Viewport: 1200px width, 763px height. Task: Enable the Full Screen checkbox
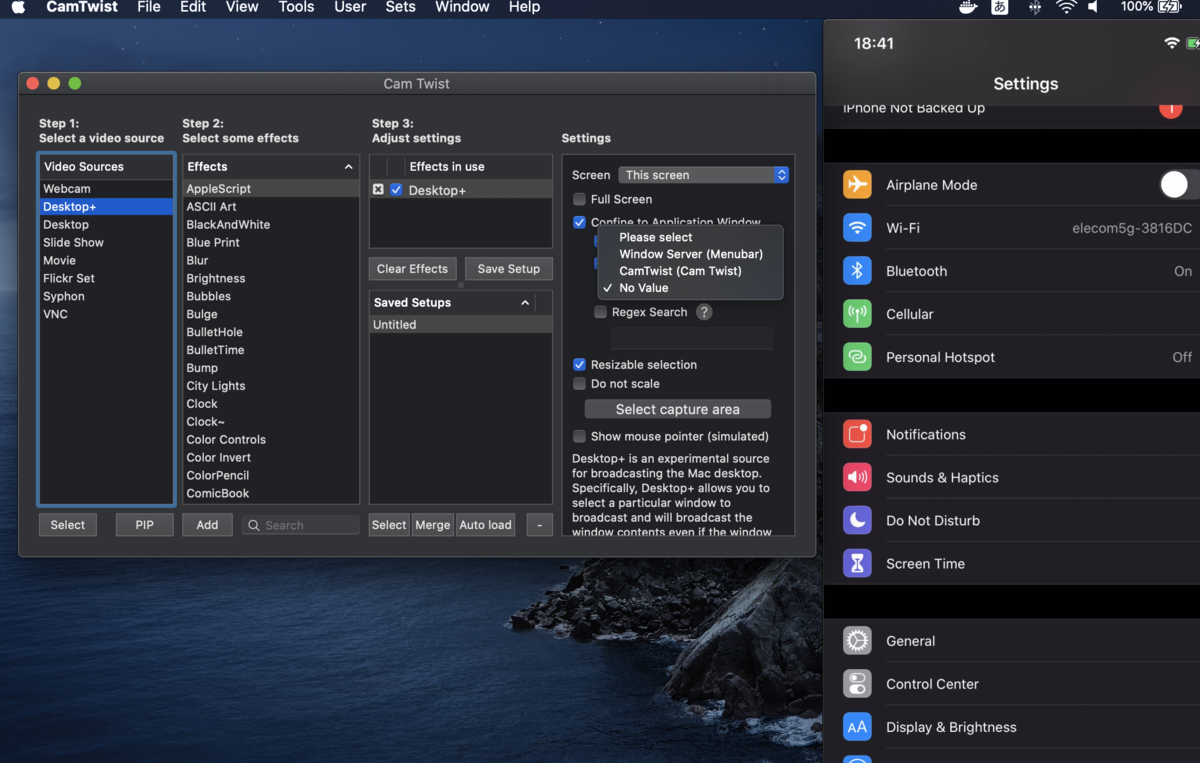coord(579,199)
